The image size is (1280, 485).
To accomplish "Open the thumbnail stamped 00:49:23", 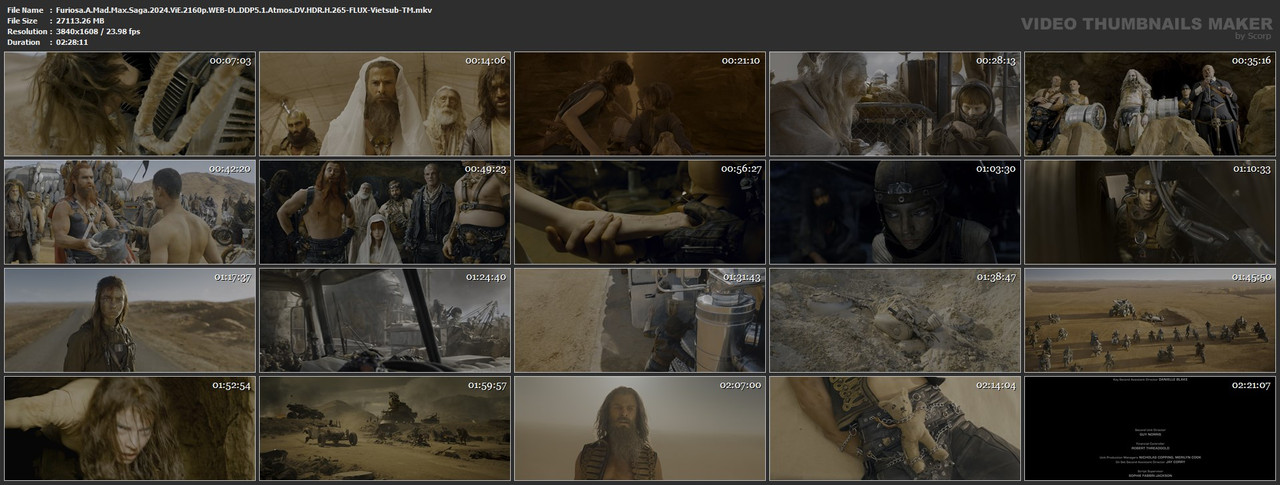I will [x=385, y=212].
